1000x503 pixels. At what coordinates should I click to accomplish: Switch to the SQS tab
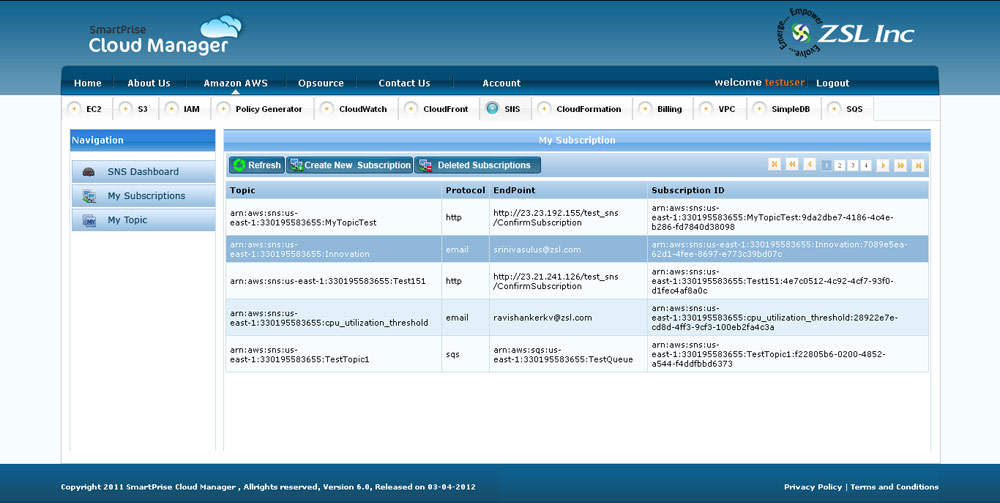click(848, 109)
